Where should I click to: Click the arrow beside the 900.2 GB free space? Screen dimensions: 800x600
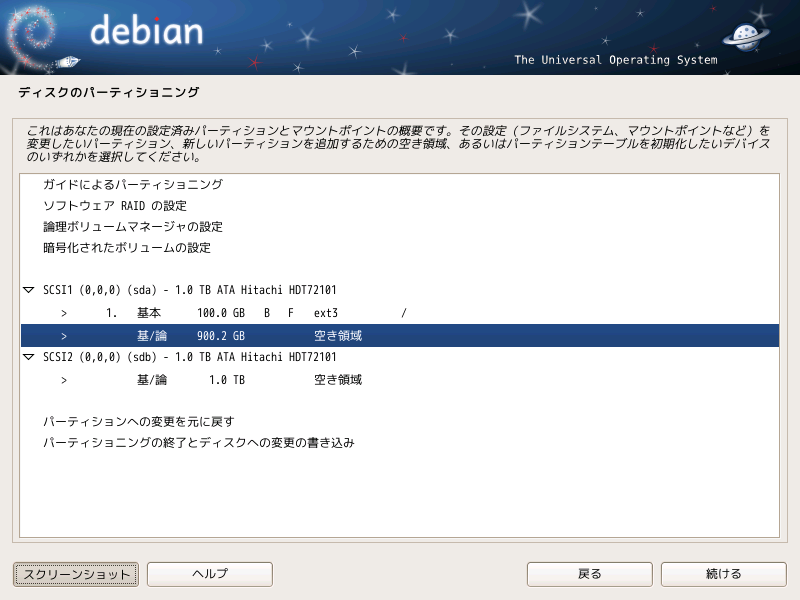tap(64, 336)
